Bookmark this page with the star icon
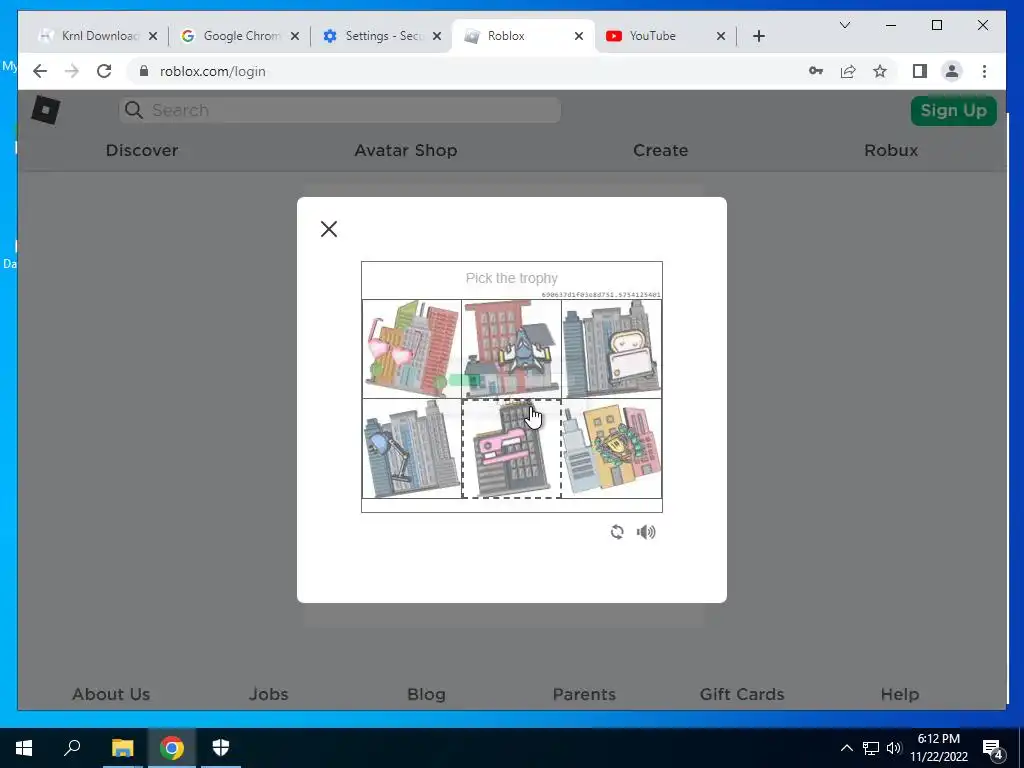The image size is (1024, 768). (x=880, y=71)
